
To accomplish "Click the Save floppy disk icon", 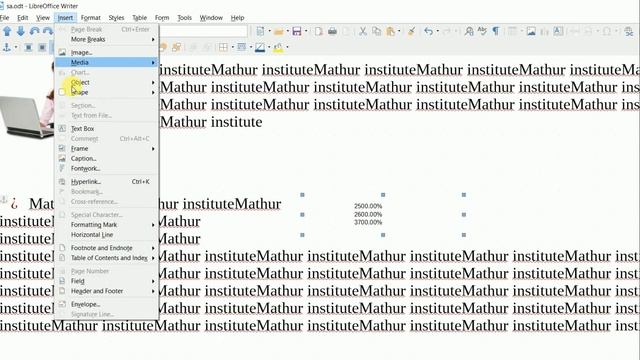I will 297,31.
